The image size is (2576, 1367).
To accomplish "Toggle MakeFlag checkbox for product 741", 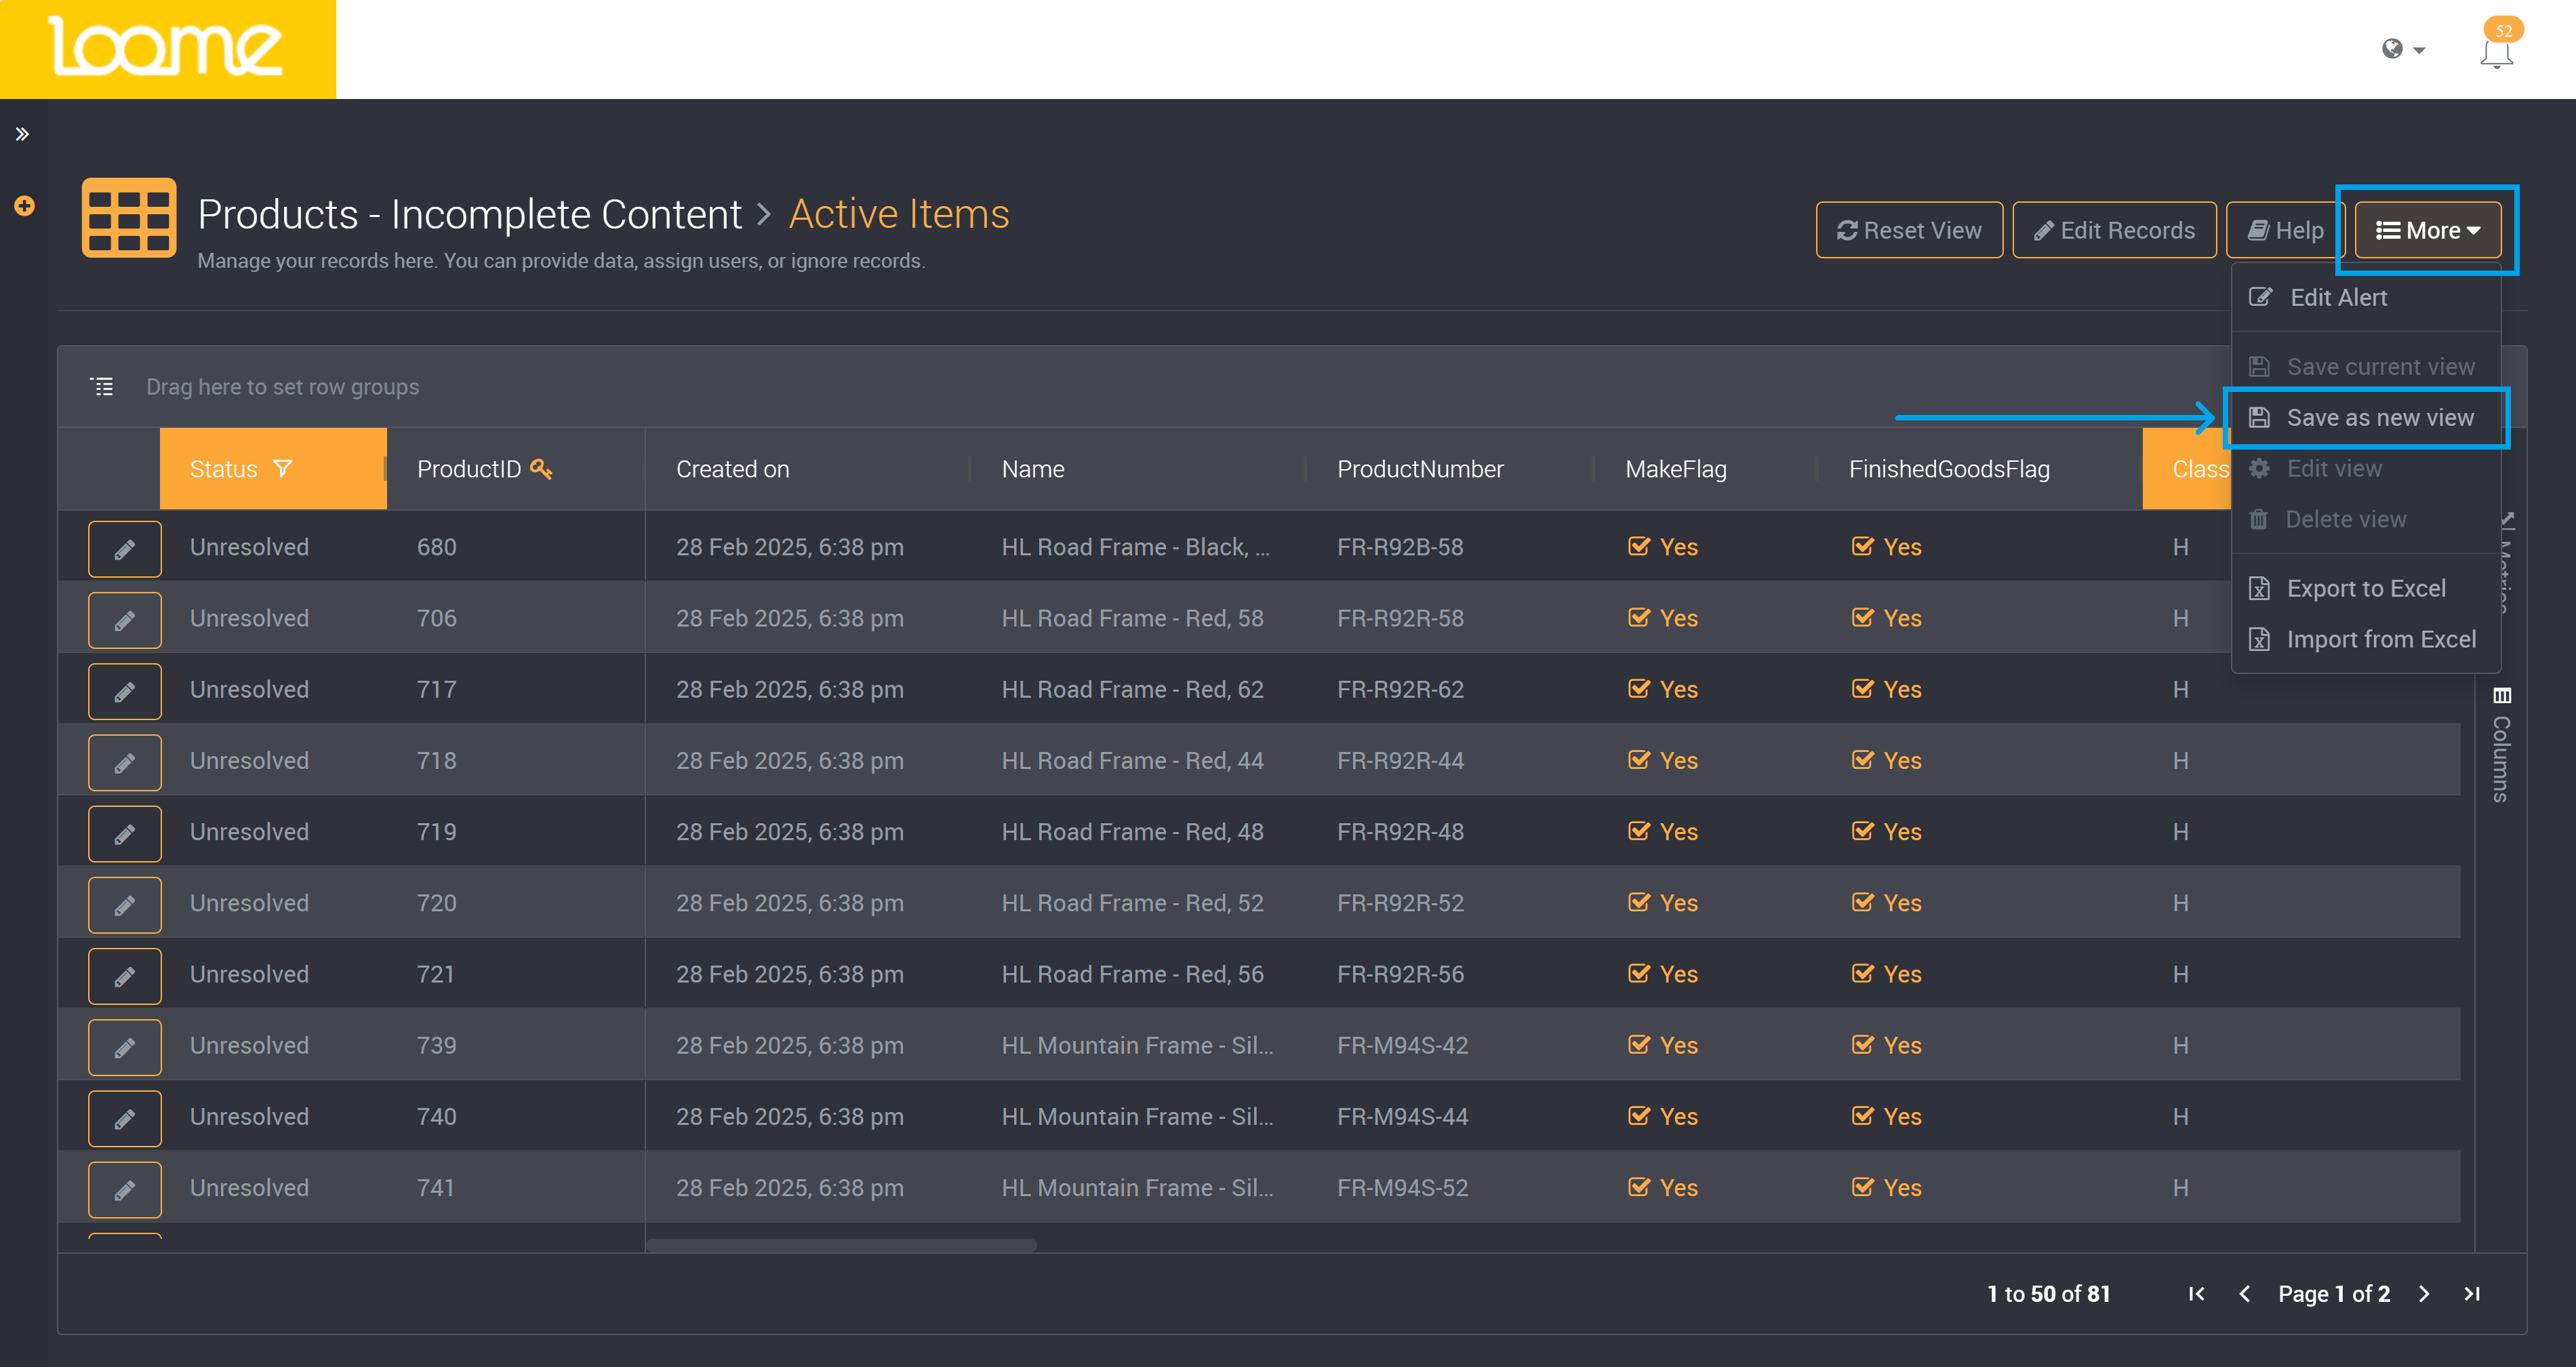I will [1638, 1187].
